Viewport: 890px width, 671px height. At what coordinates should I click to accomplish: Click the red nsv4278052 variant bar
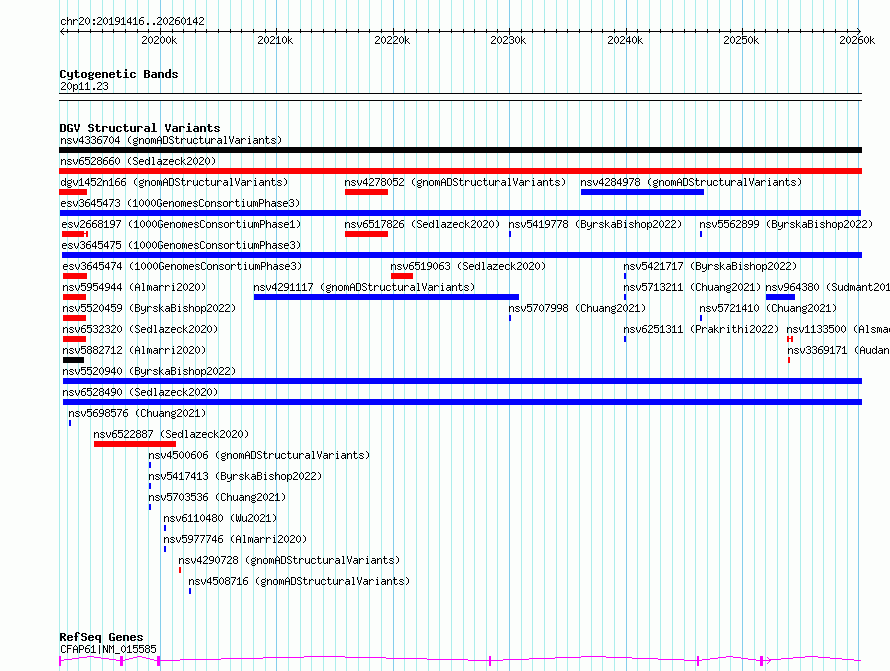[366, 192]
